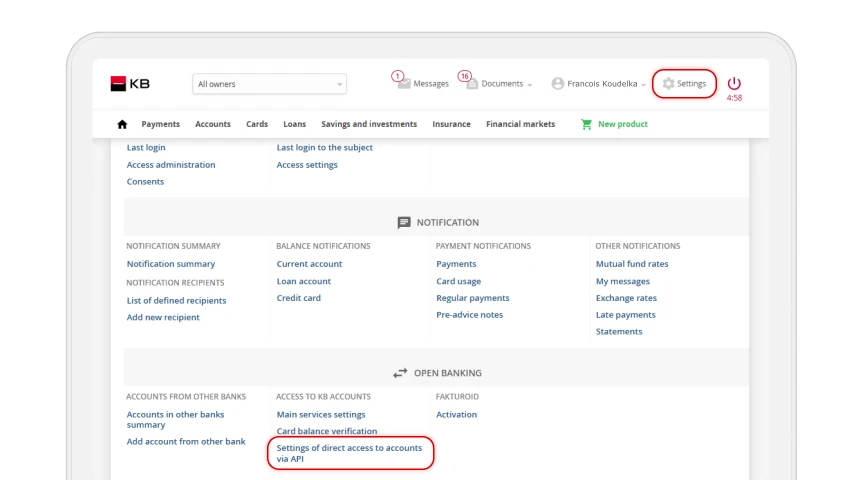Open the Documents icon with badge
This screenshot has height=480, width=864.
(x=472, y=84)
